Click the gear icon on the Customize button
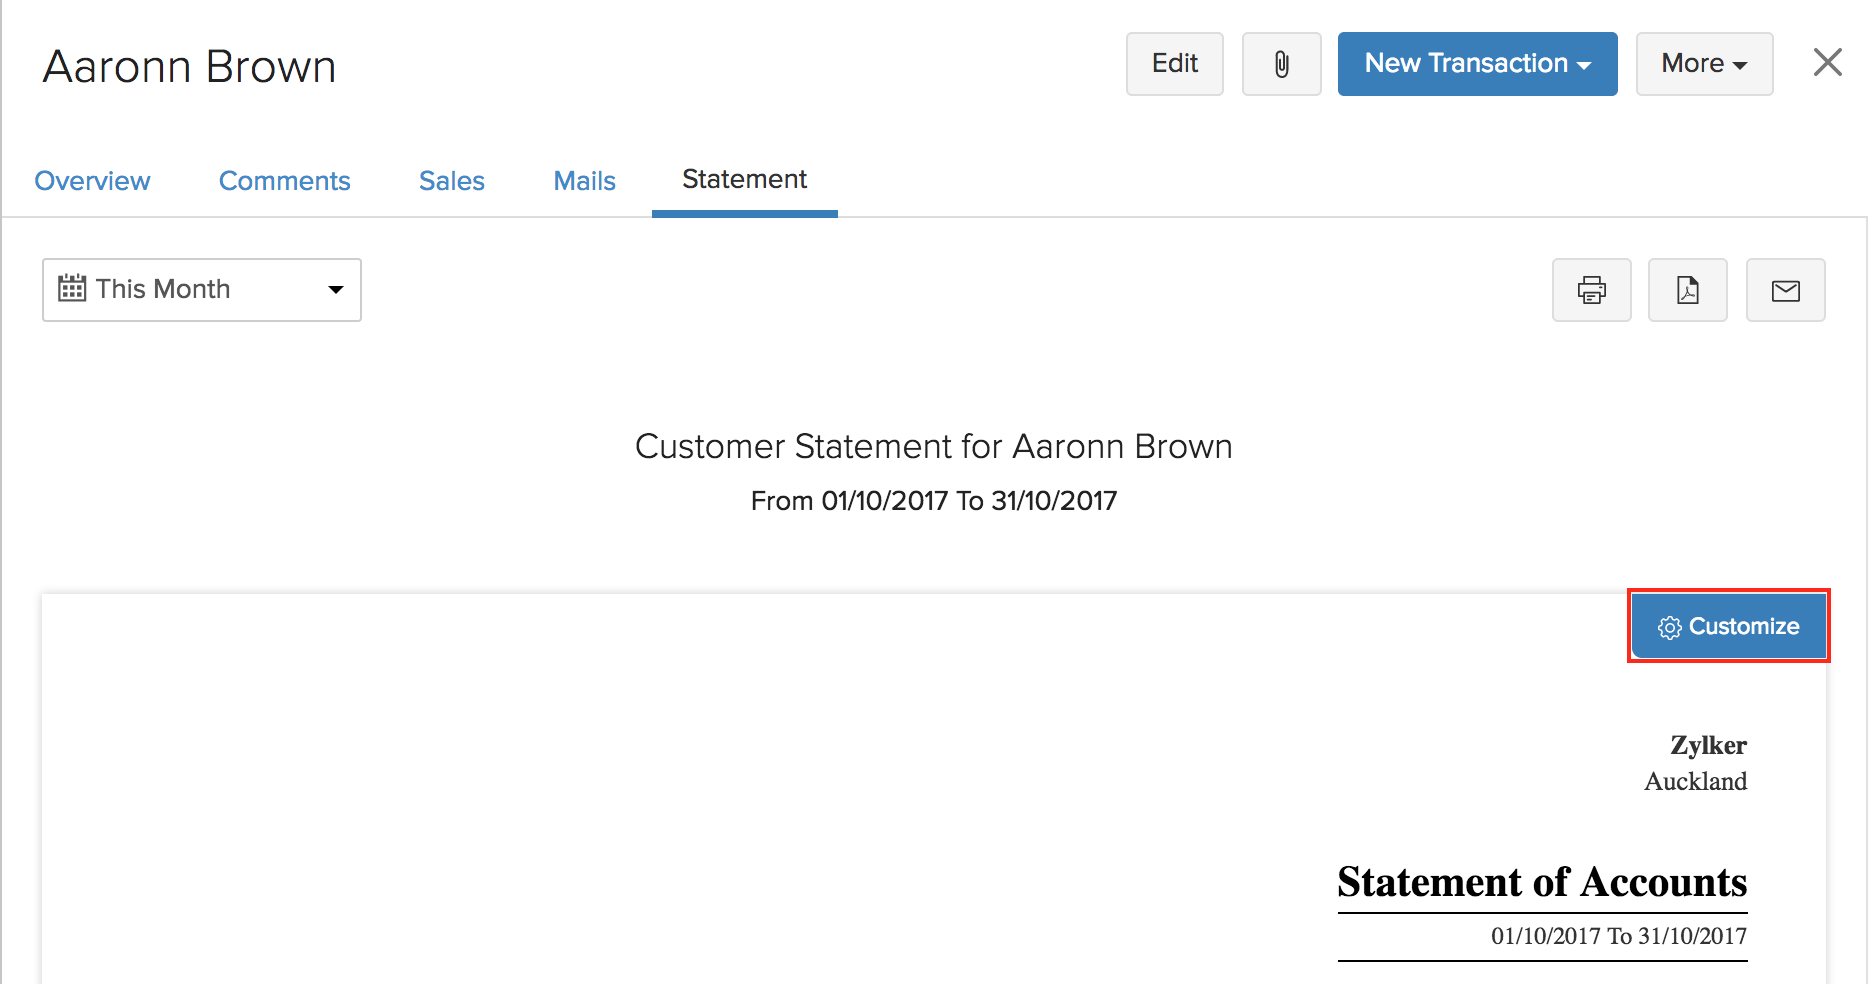 coord(1668,626)
